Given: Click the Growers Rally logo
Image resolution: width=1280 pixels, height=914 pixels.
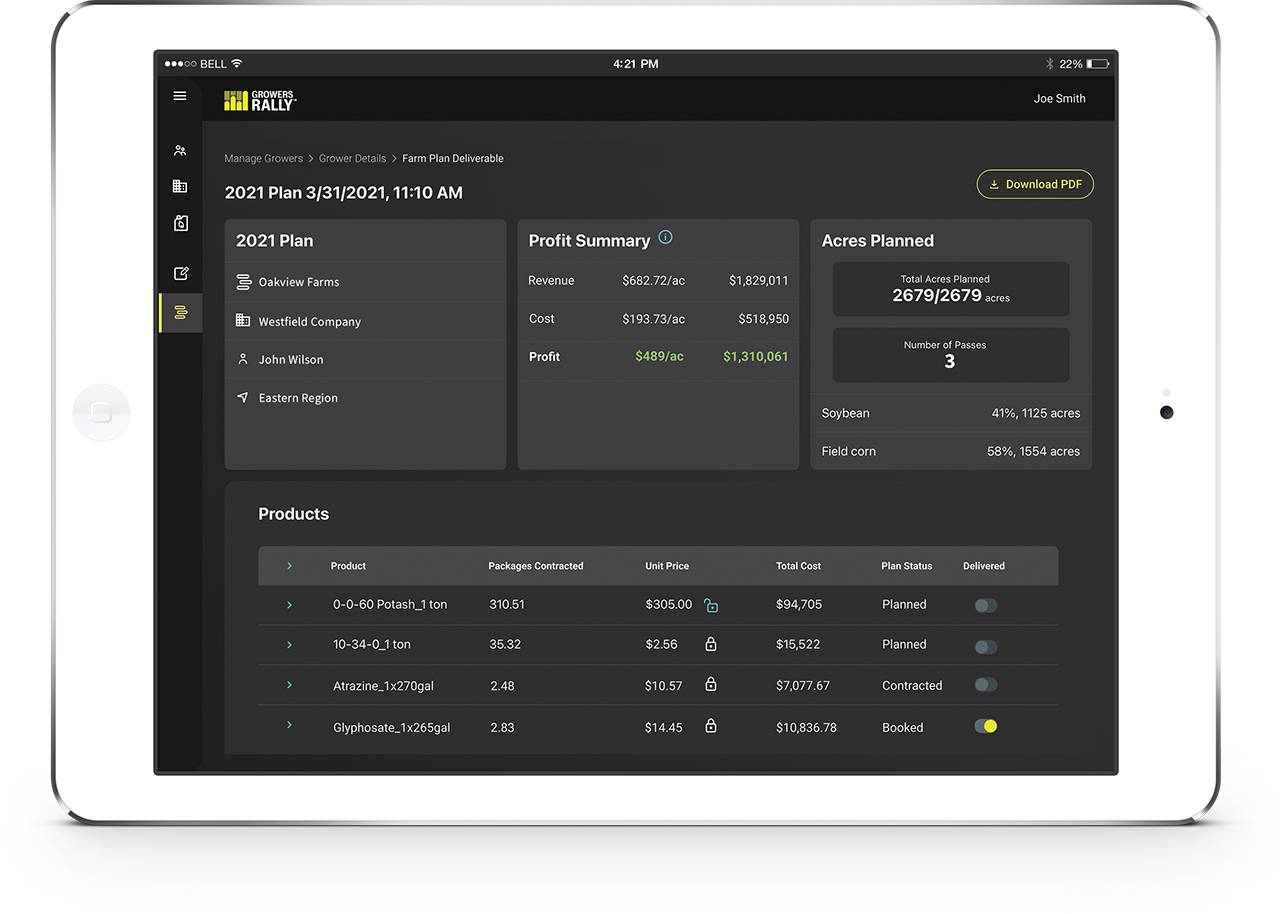Looking at the screenshot, I should tap(260, 100).
